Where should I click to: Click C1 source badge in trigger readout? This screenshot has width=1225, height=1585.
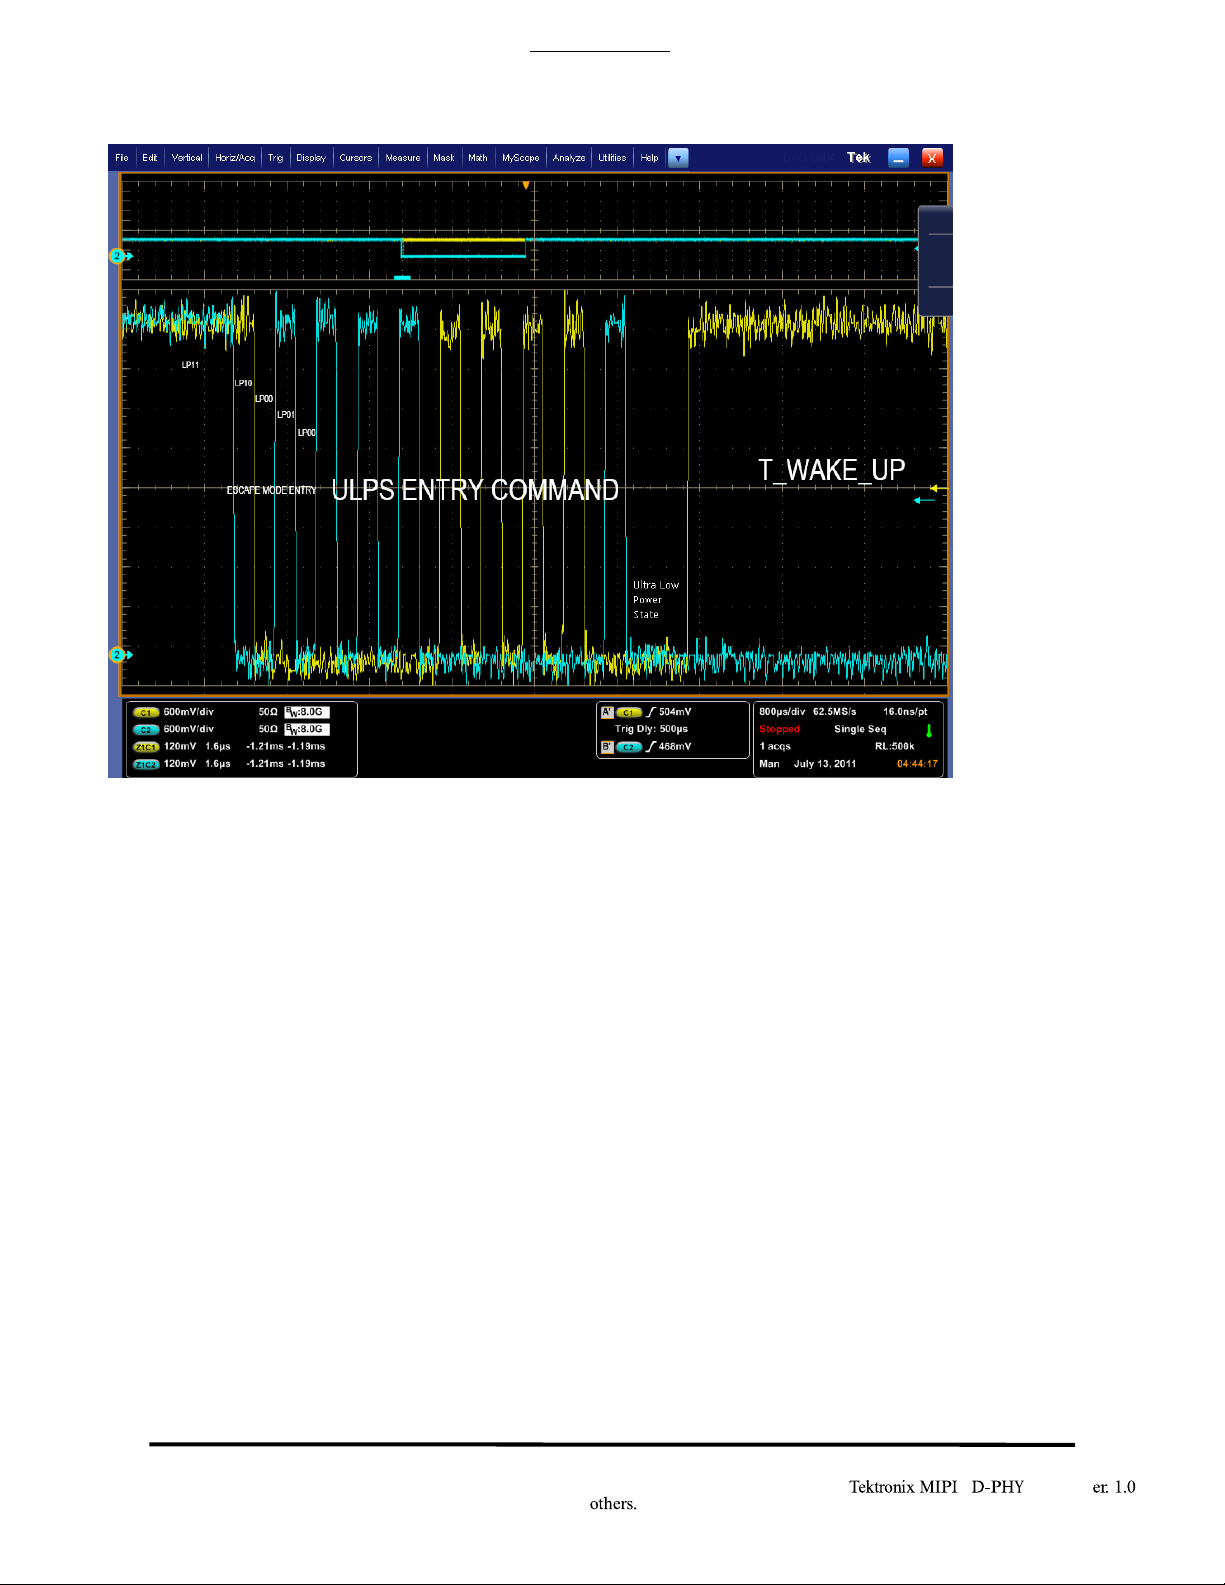[629, 713]
